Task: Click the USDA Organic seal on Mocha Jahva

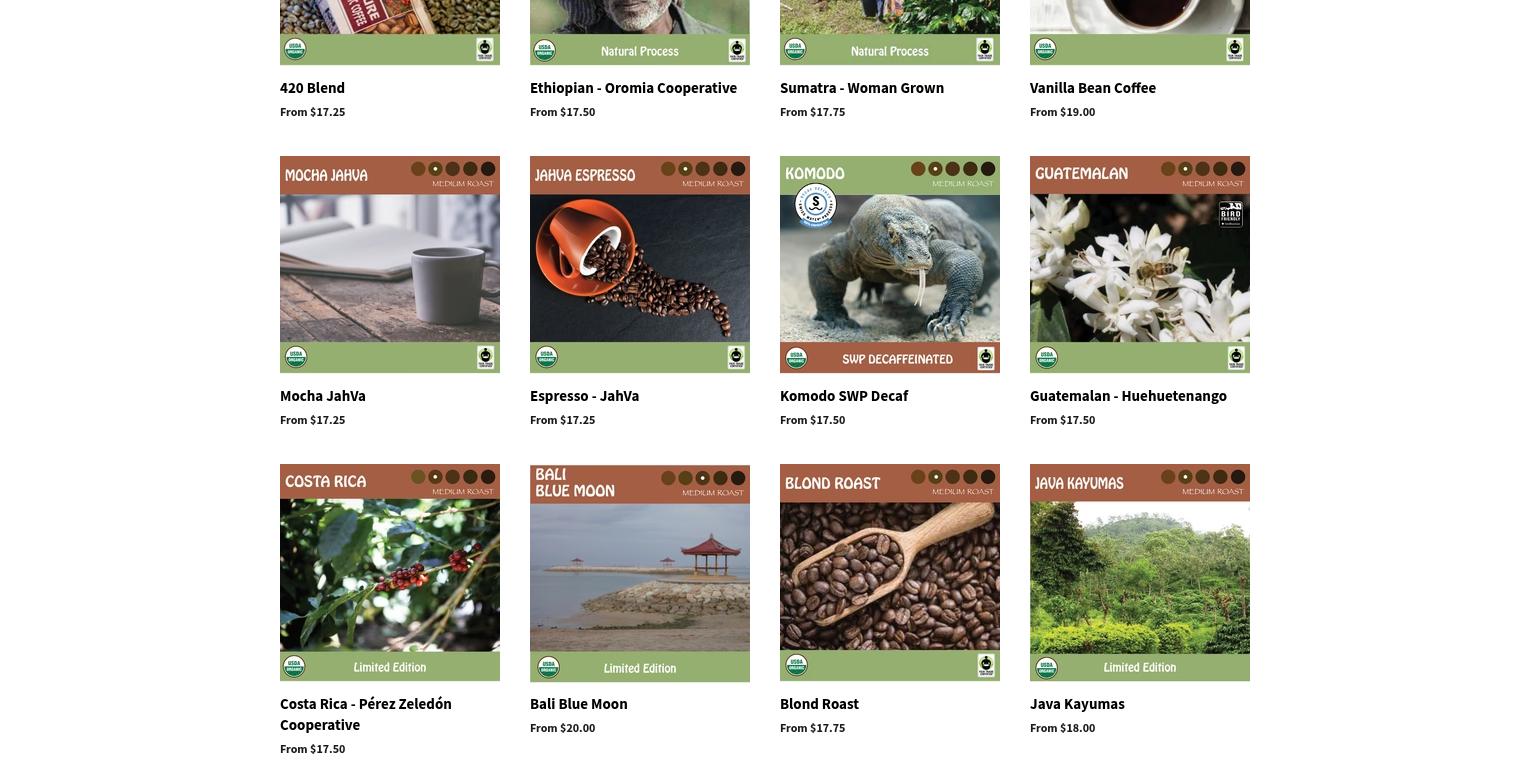Action: (x=295, y=357)
